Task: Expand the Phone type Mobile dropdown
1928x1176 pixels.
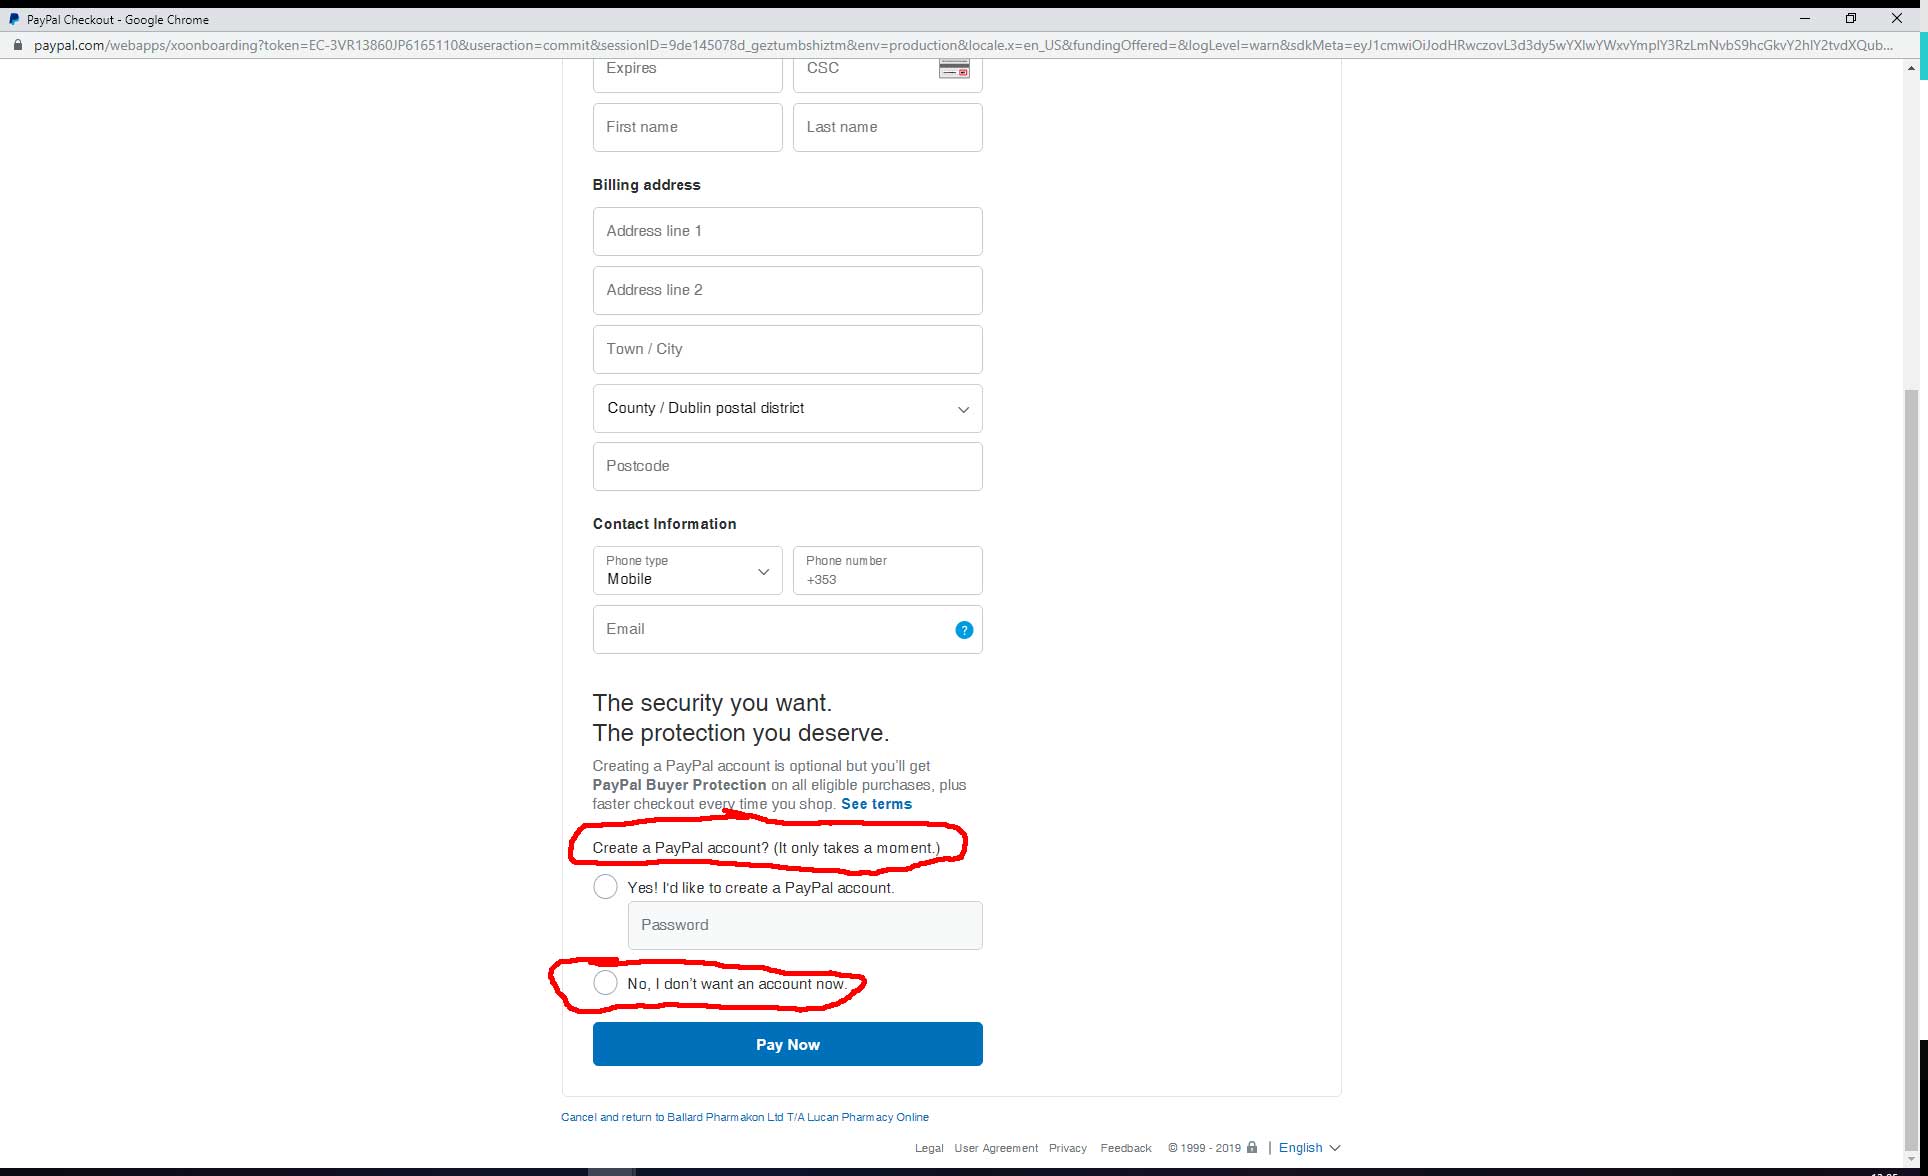Action: click(687, 571)
